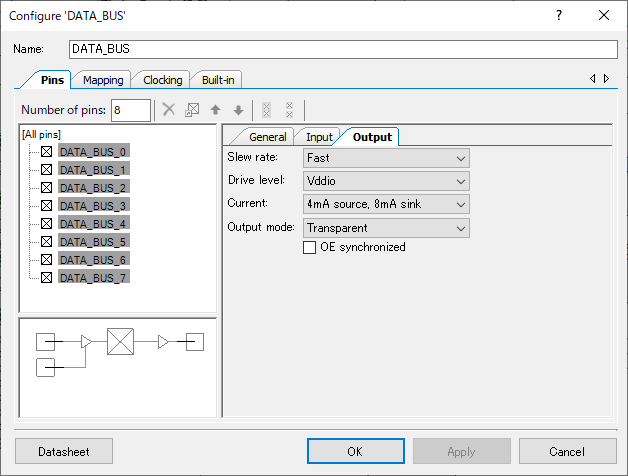Switch to the Clocking tab
628x476 pixels.
[x=163, y=80]
